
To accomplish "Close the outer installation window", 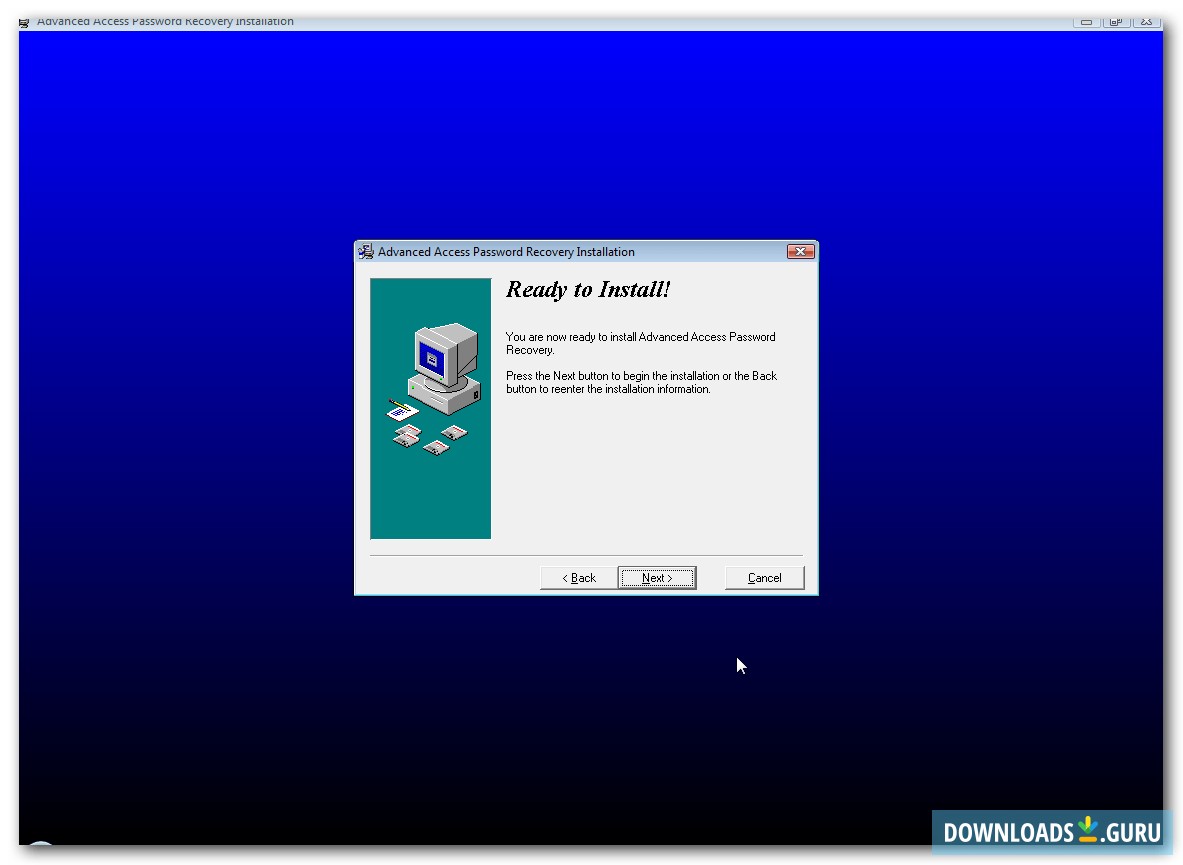I will coord(1146,22).
